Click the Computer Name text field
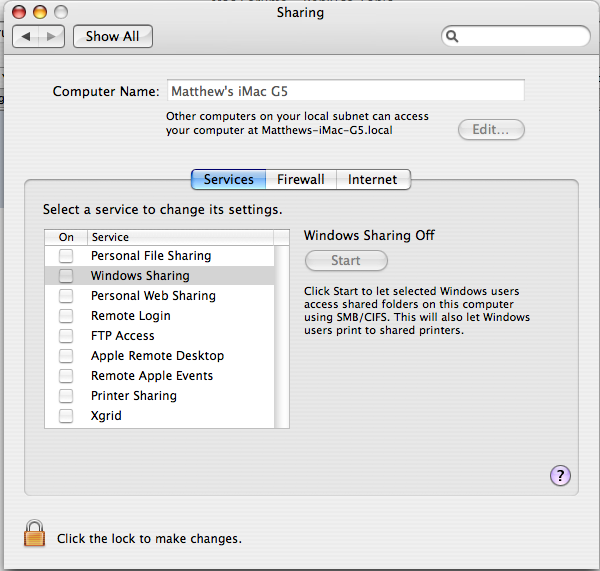The image size is (600, 571). coord(346,91)
